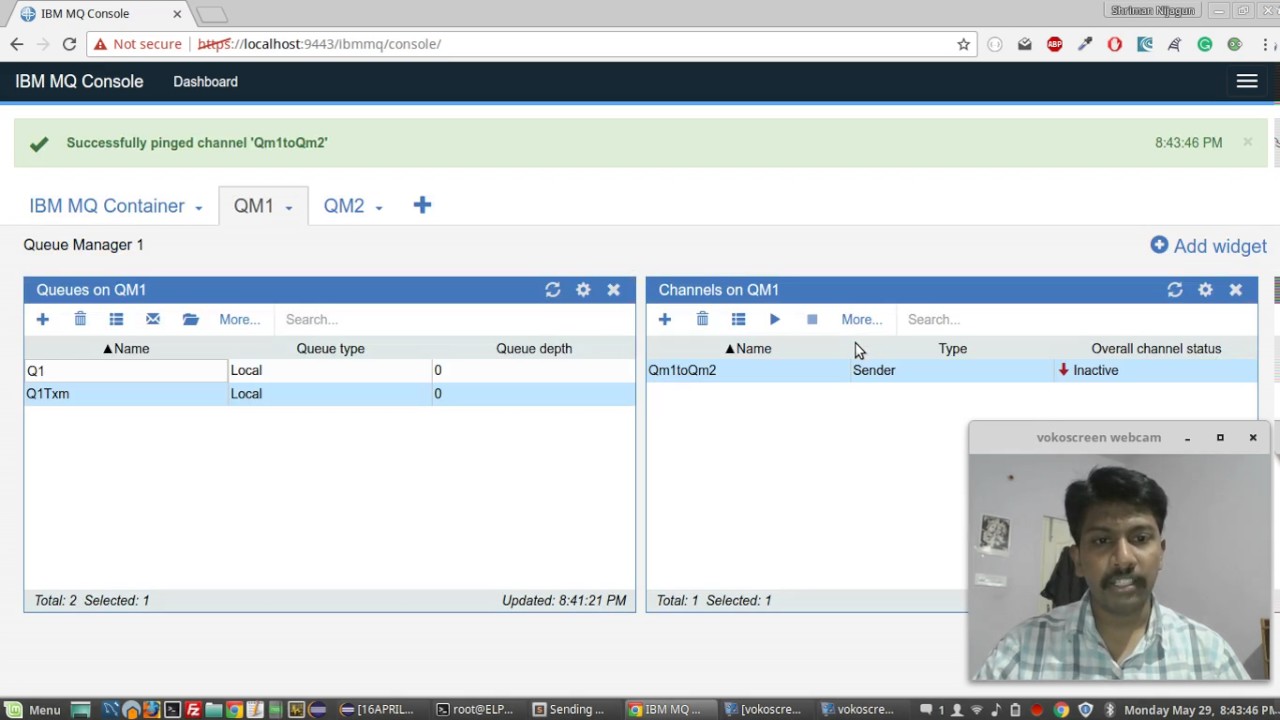The image size is (1280, 720).
Task: Put a message using the envelope icon
Action: [153, 319]
